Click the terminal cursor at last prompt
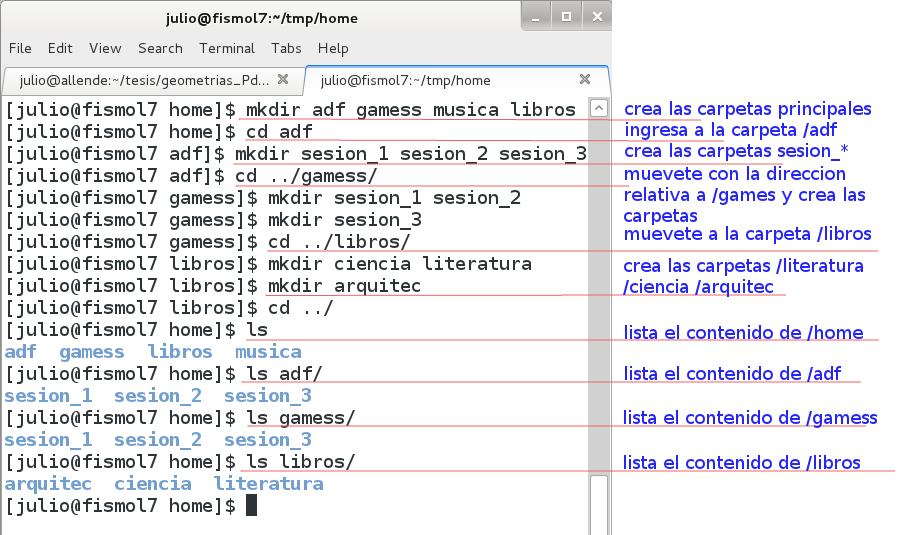The width and height of the screenshot is (908, 535). pyautogui.click(x=251, y=506)
